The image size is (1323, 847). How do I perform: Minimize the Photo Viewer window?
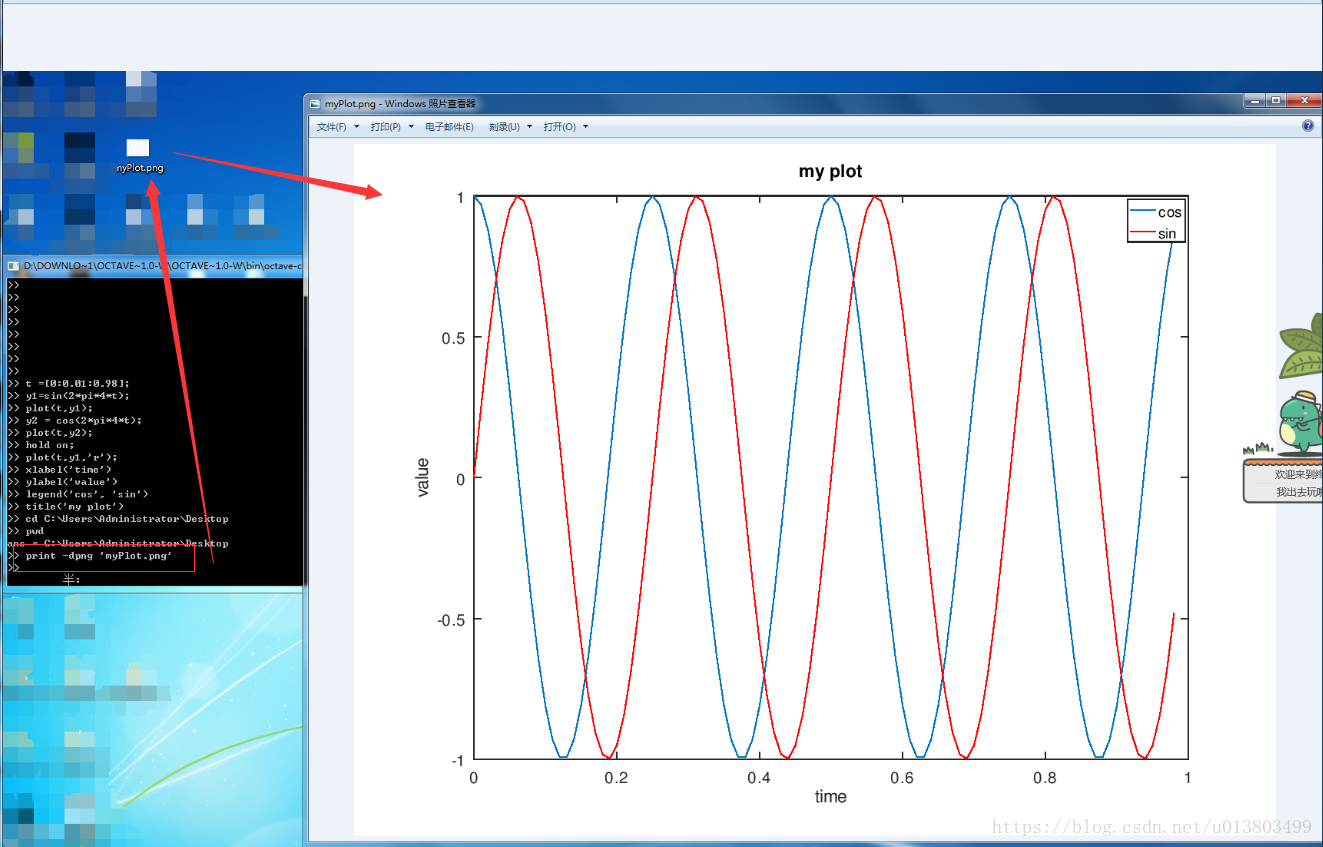coord(1254,100)
